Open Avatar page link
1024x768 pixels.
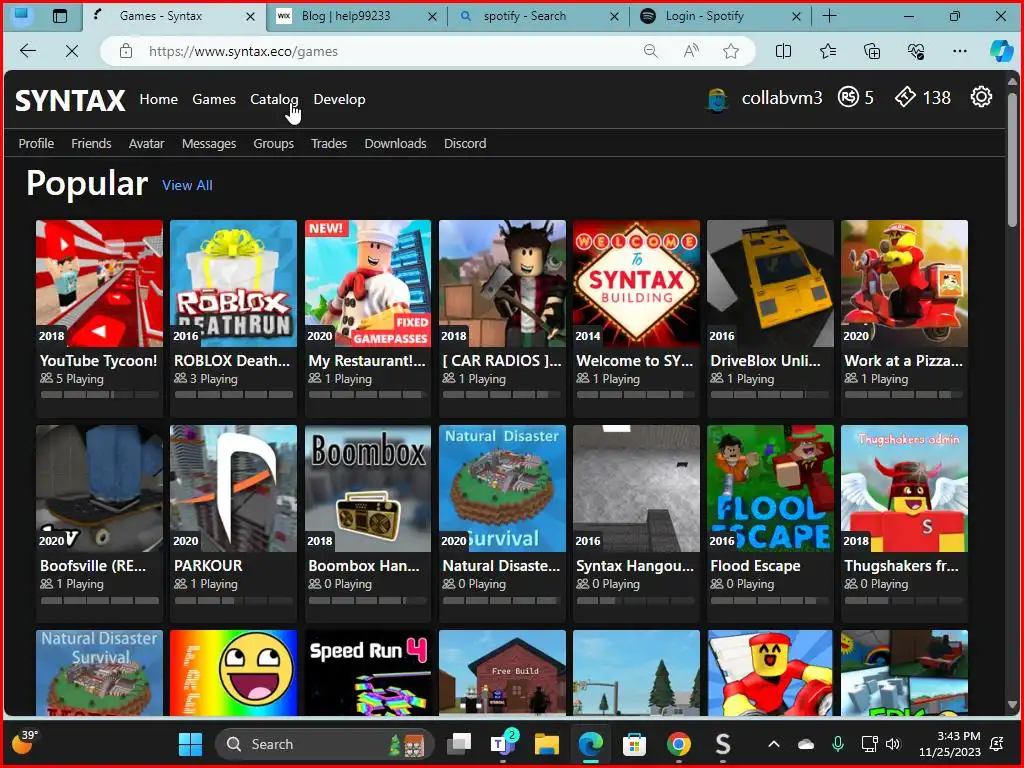tap(146, 143)
